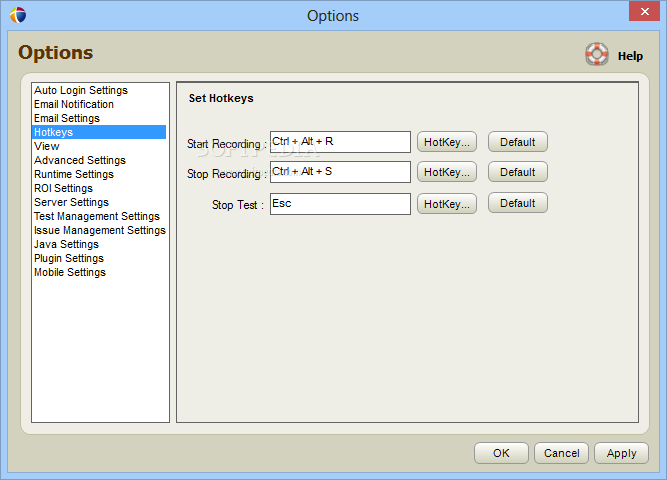The width and height of the screenshot is (667, 480).
Task: Click the Help lifebuoy icon
Action: point(596,54)
